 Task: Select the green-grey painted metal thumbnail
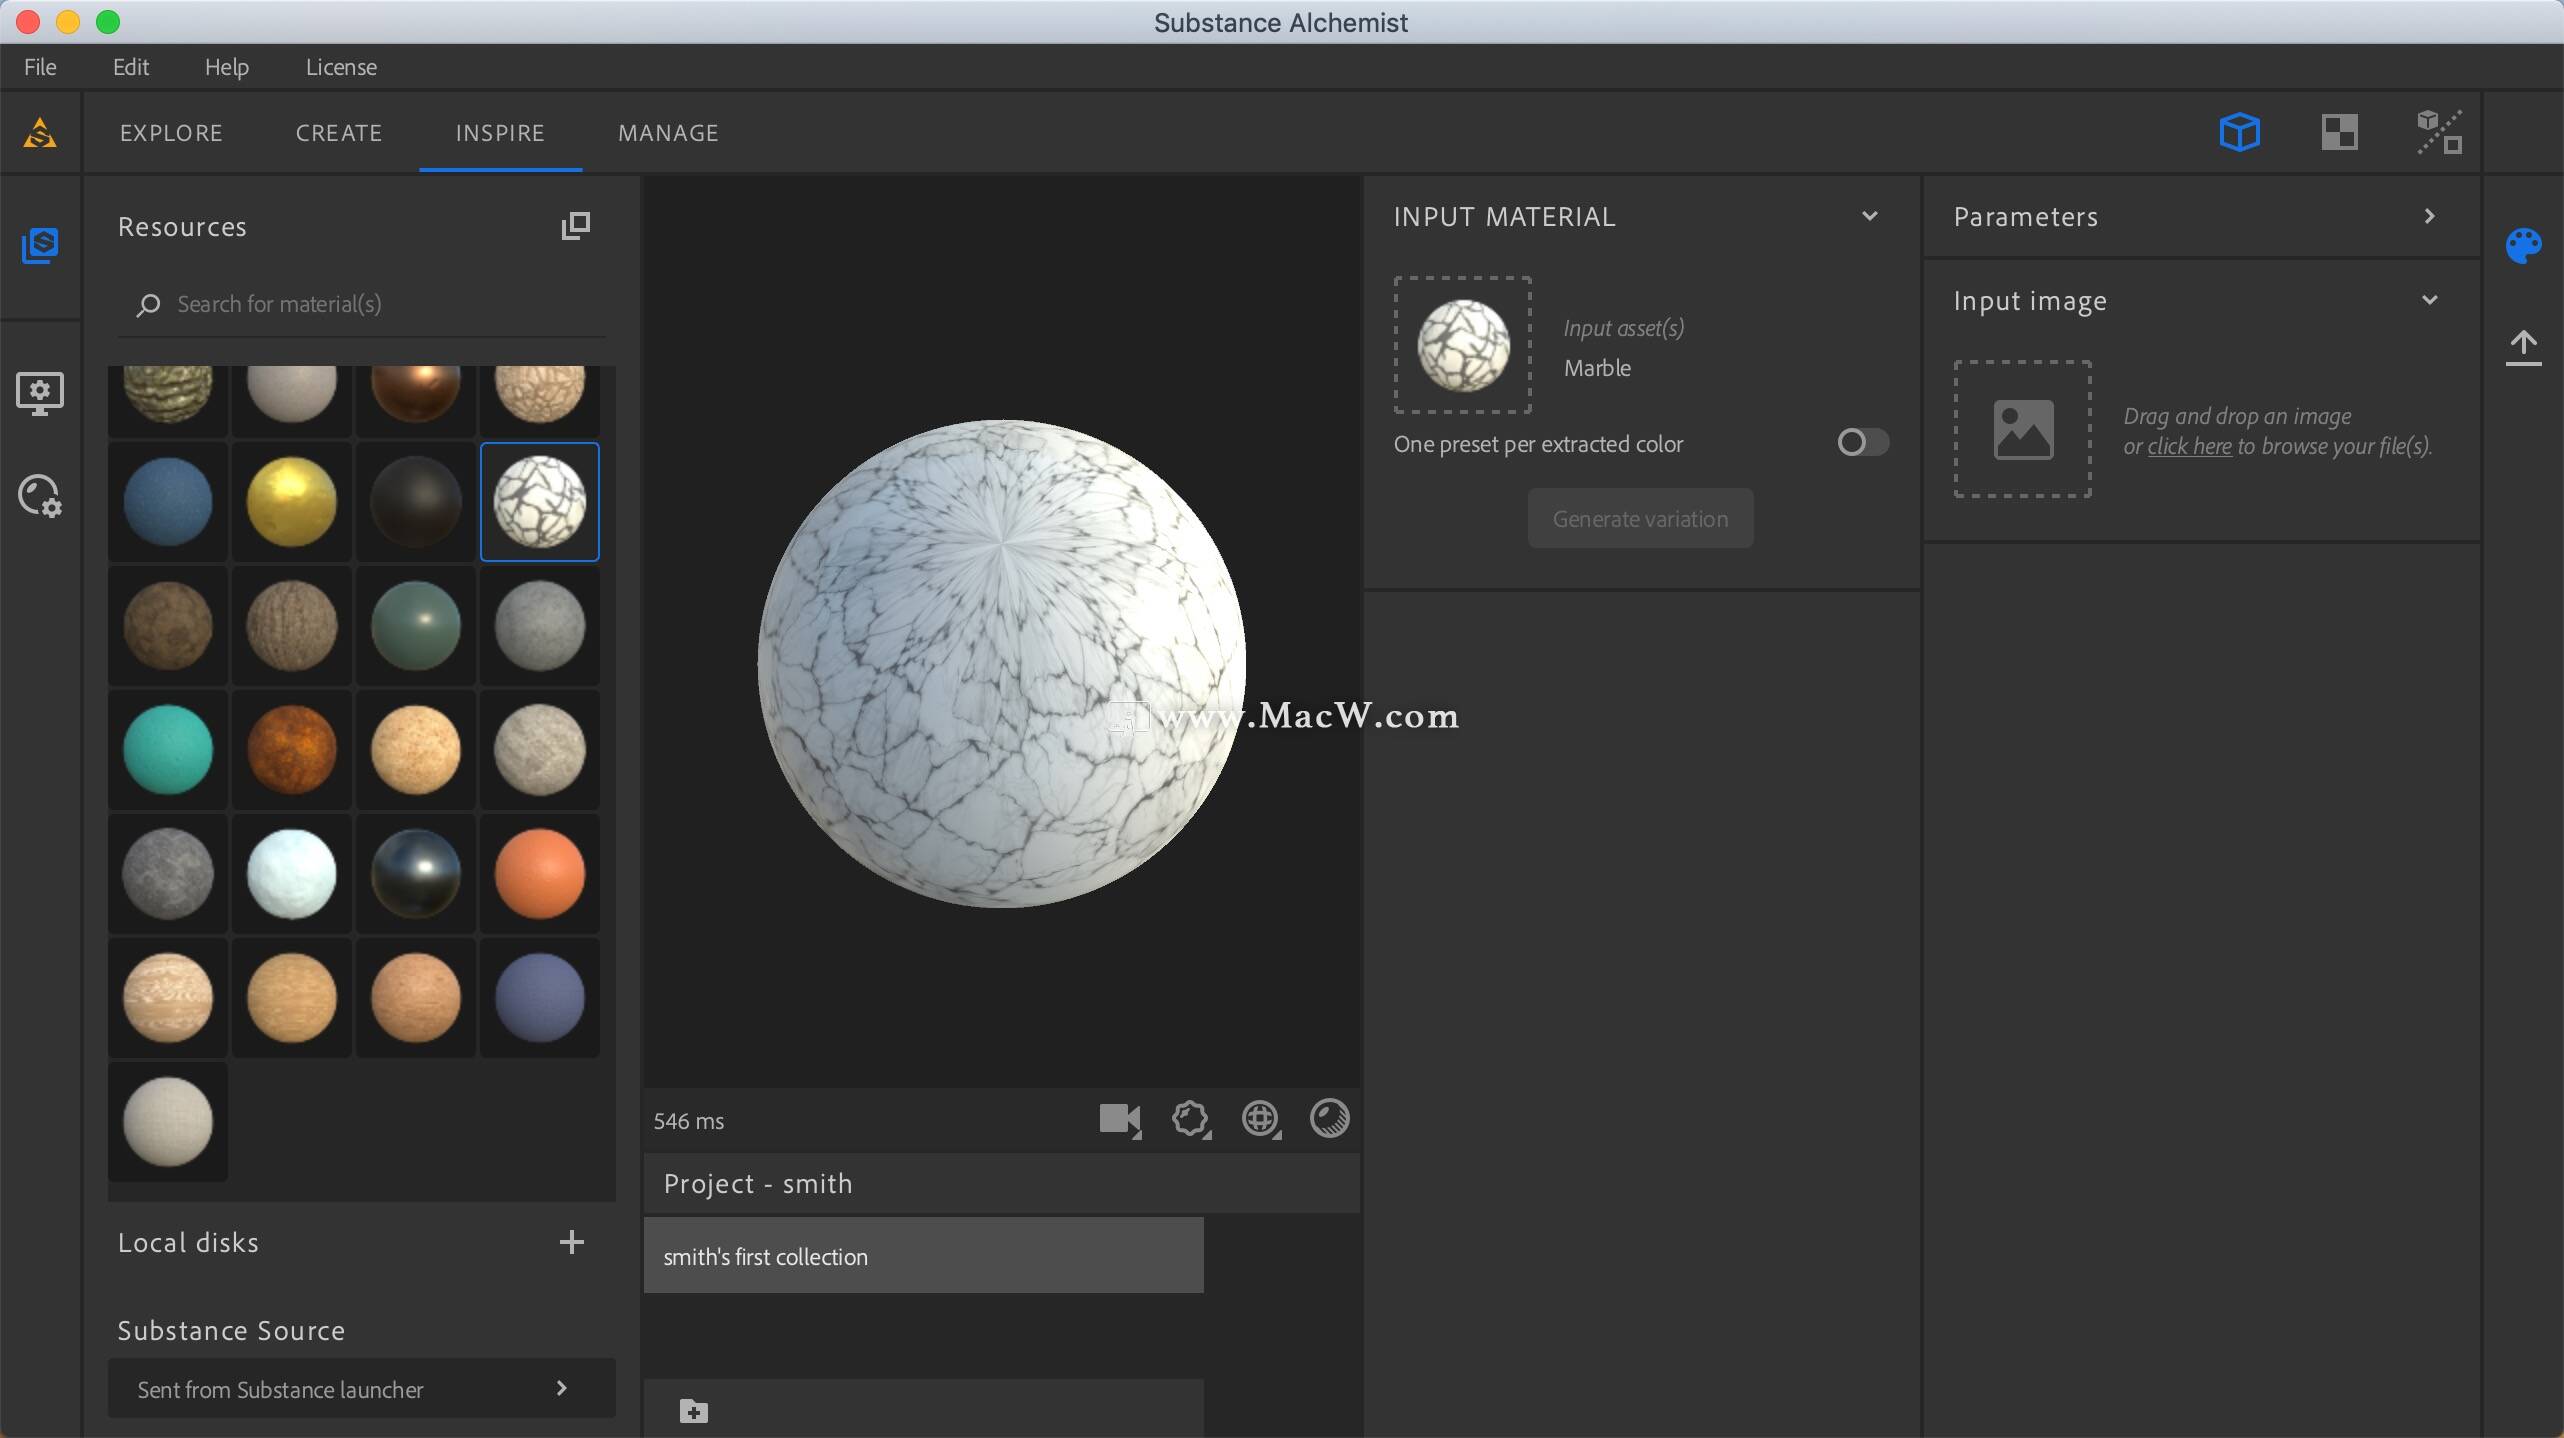coord(416,626)
